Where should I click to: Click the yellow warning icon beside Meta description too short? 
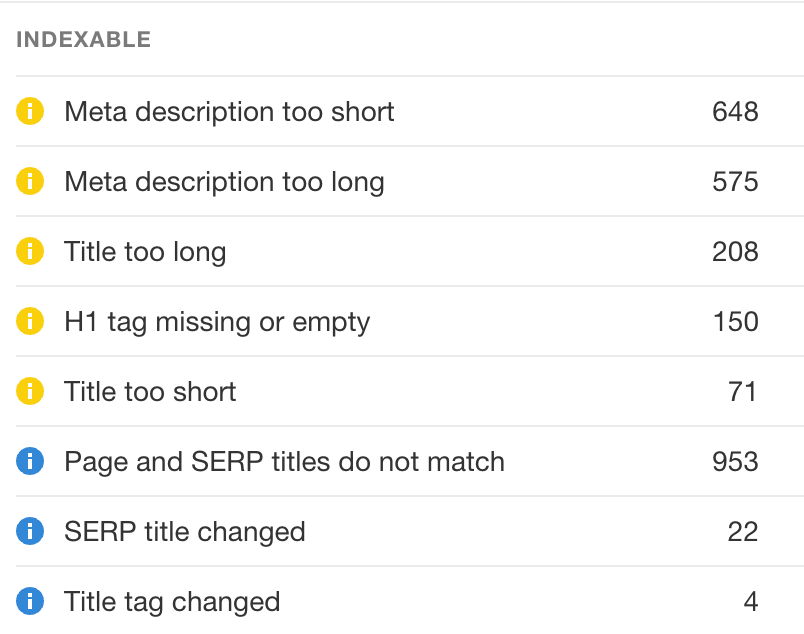[30, 112]
